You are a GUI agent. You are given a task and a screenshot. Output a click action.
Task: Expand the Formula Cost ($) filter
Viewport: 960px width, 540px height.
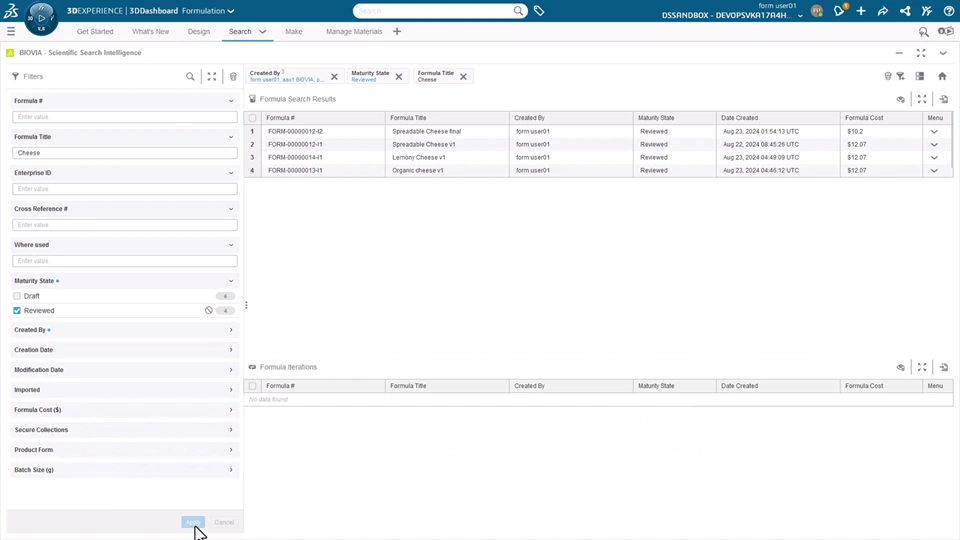(x=231, y=410)
